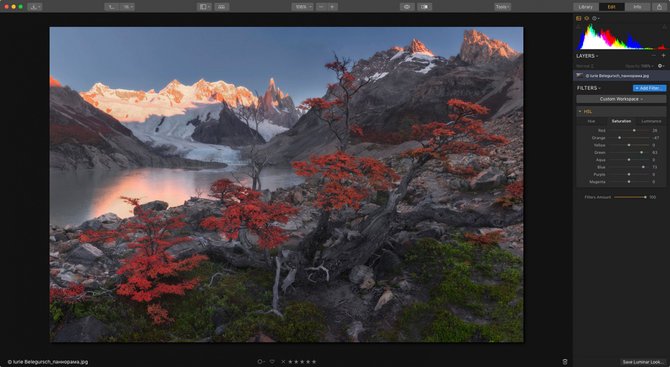Select the HSL filter title
670x367 pixels.
(588, 112)
